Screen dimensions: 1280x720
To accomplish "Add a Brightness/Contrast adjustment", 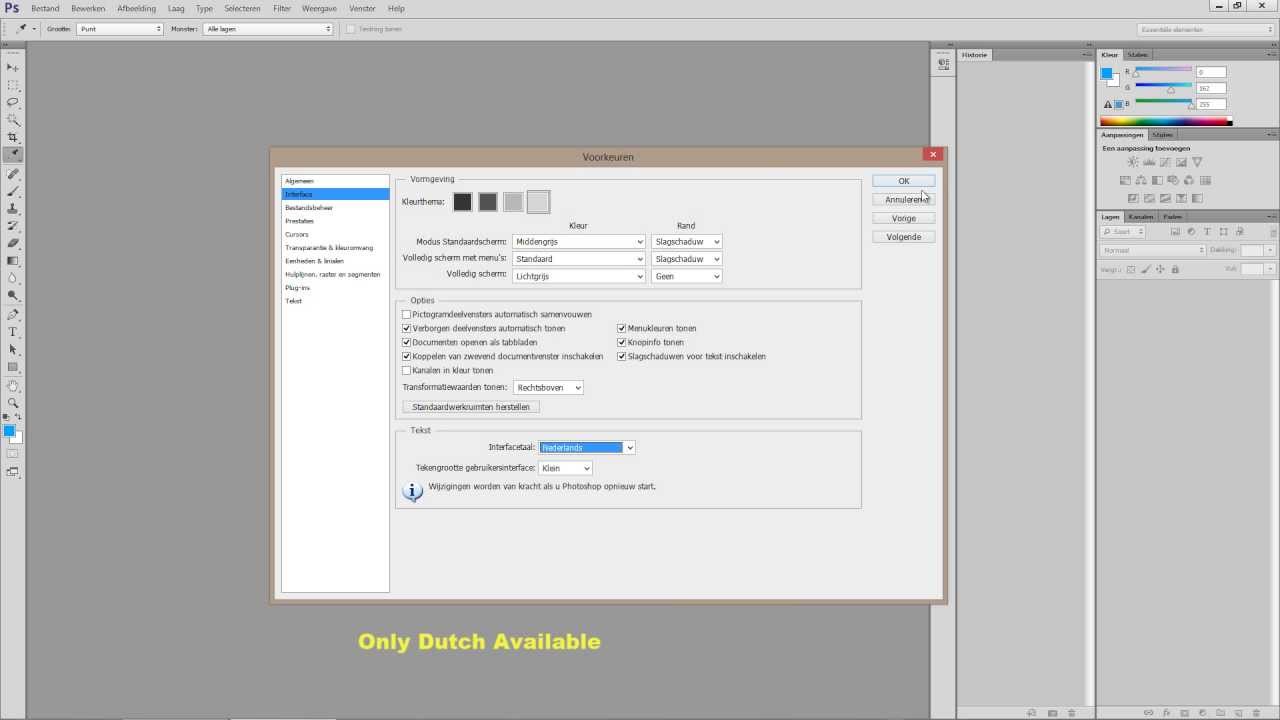I will 1132,162.
